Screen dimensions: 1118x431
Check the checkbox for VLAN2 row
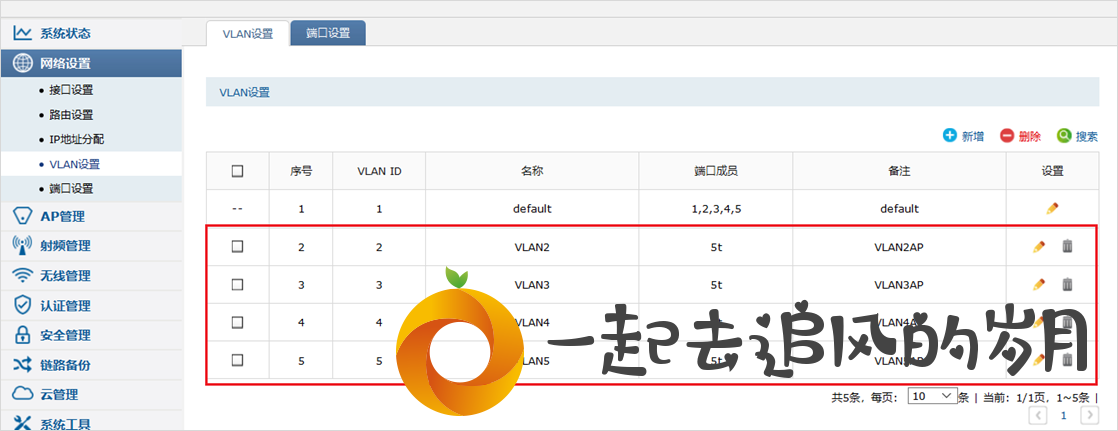point(237,246)
